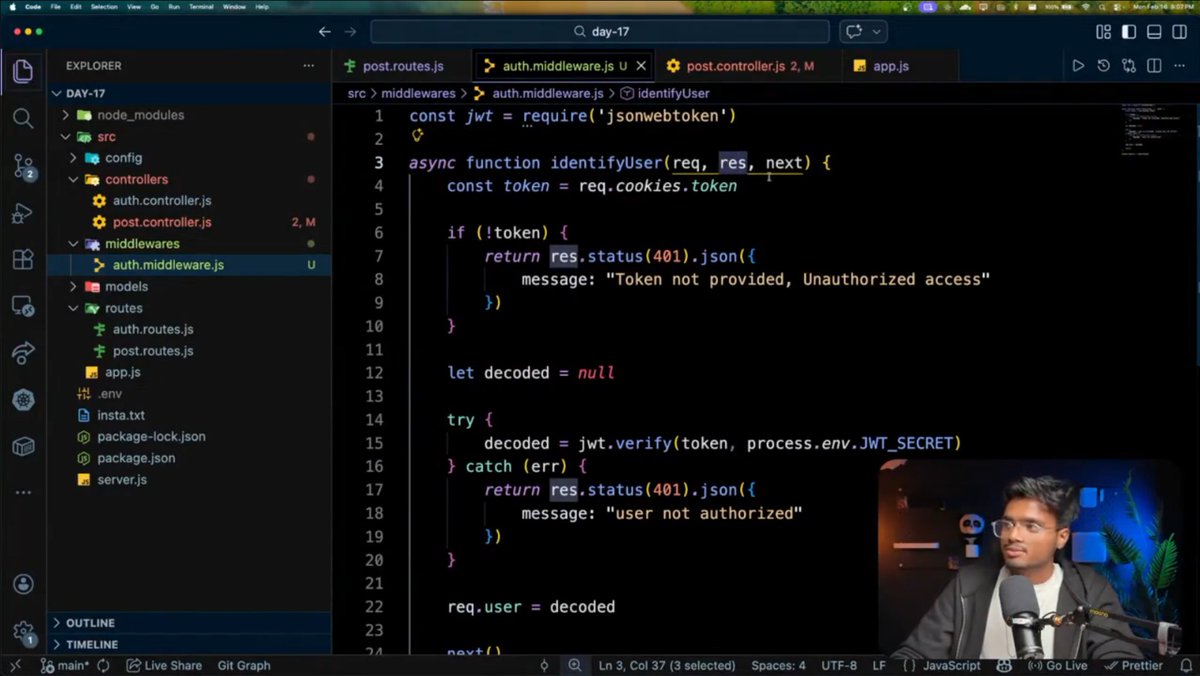Synchronize changes icon in status bar

coord(105,665)
